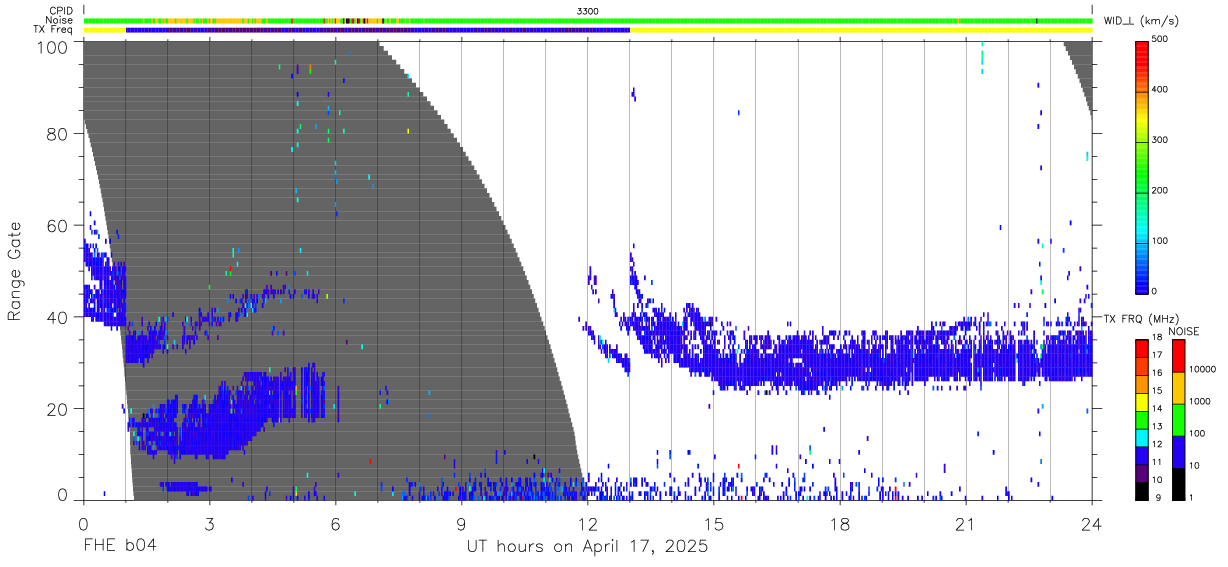
Task: Click the 'WID⊥ (km/s)' colorbar title
Action: tap(1140, 20)
